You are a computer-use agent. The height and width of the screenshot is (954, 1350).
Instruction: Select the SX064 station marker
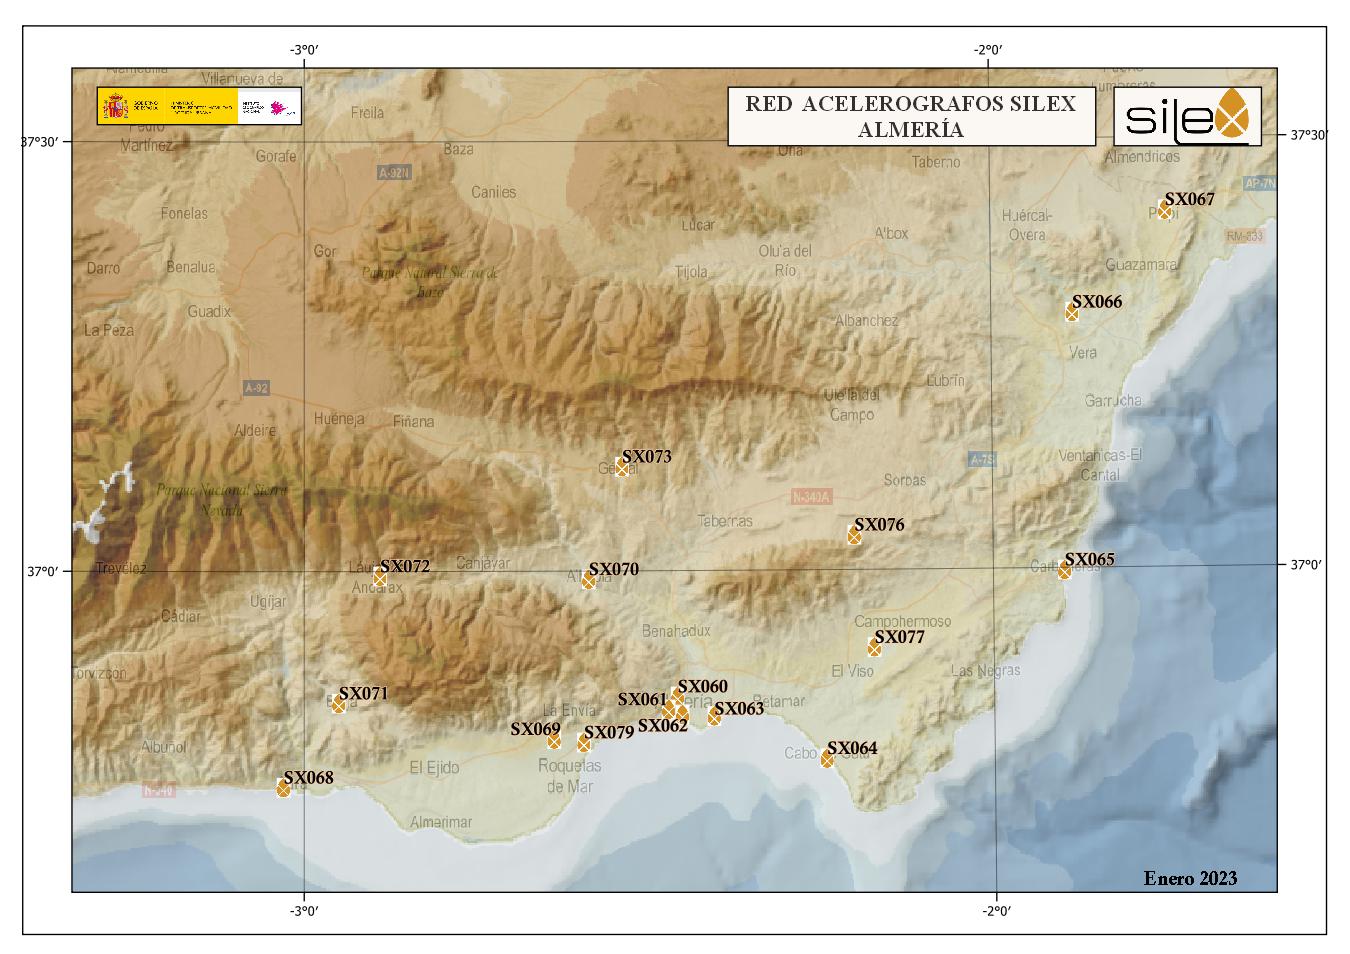[827, 759]
